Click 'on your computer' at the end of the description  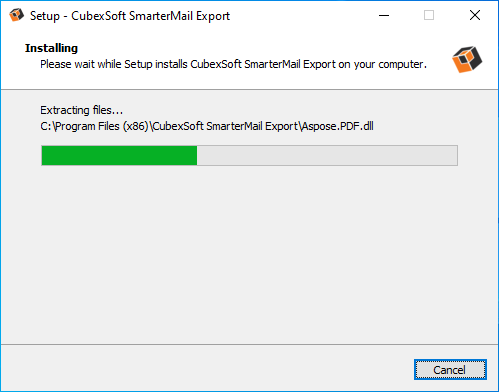tap(382, 64)
